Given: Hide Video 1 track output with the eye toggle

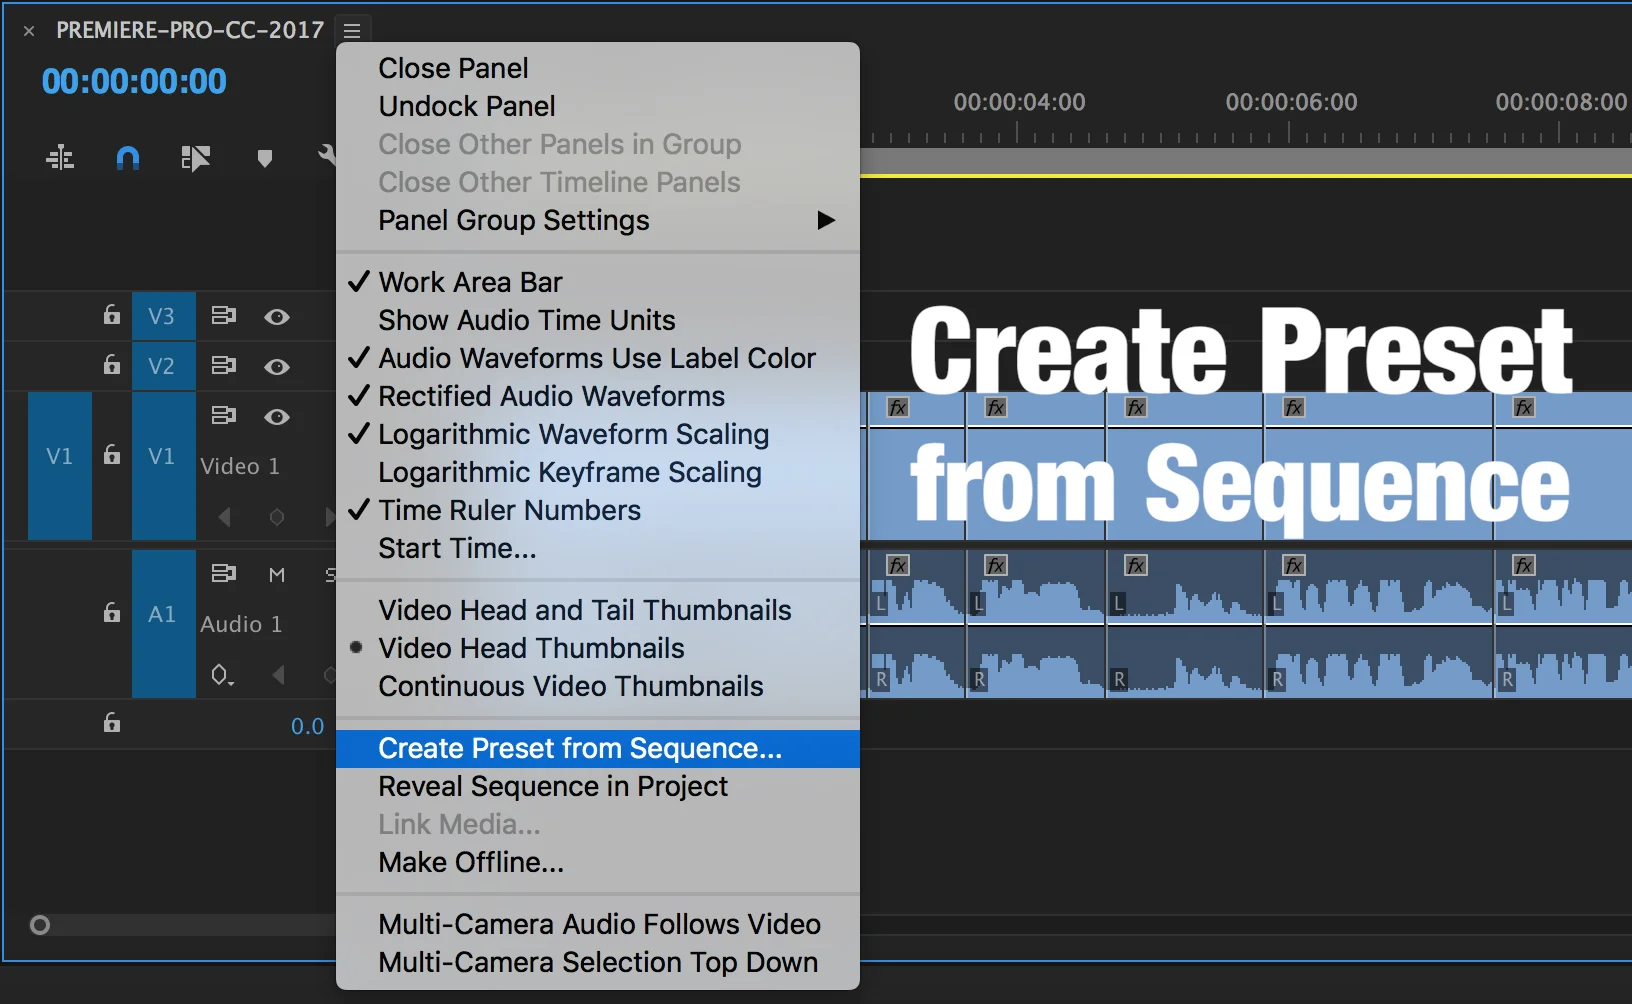Looking at the screenshot, I should [x=277, y=417].
